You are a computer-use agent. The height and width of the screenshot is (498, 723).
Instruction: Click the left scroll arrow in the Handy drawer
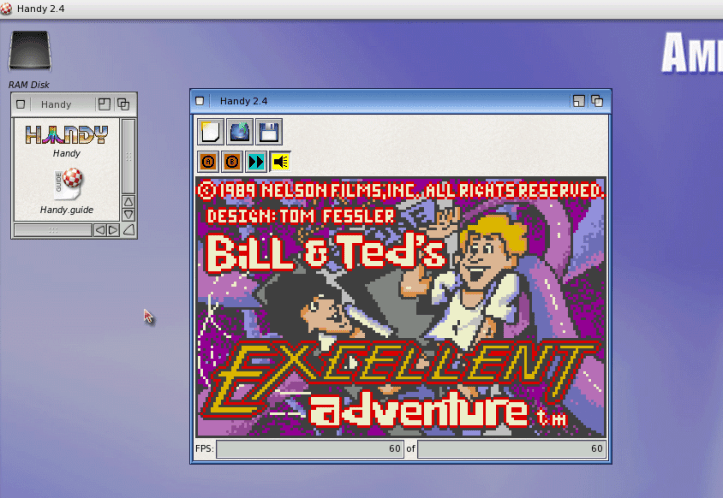point(100,230)
